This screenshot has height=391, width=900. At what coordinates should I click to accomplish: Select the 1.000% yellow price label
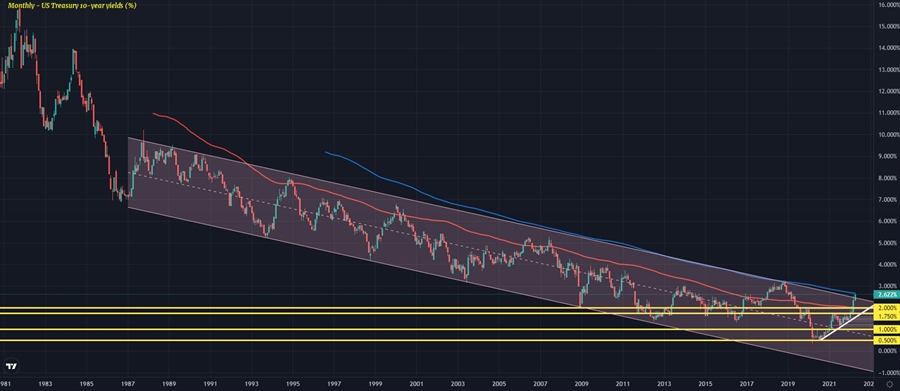click(886, 330)
